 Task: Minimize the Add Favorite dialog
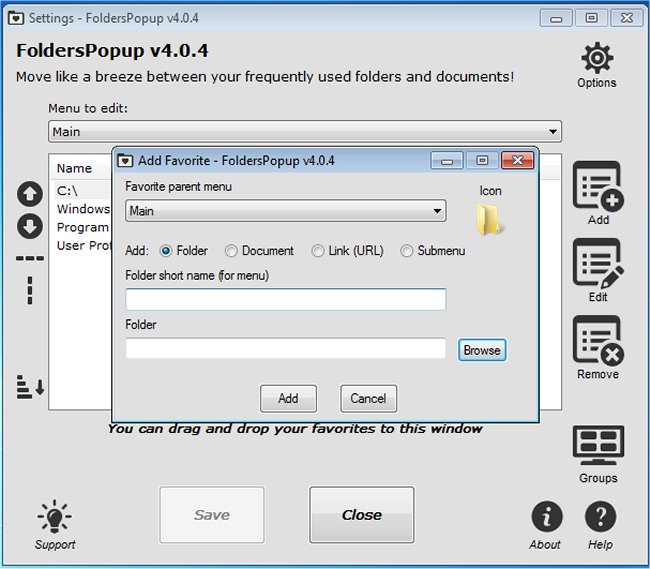click(447, 160)
